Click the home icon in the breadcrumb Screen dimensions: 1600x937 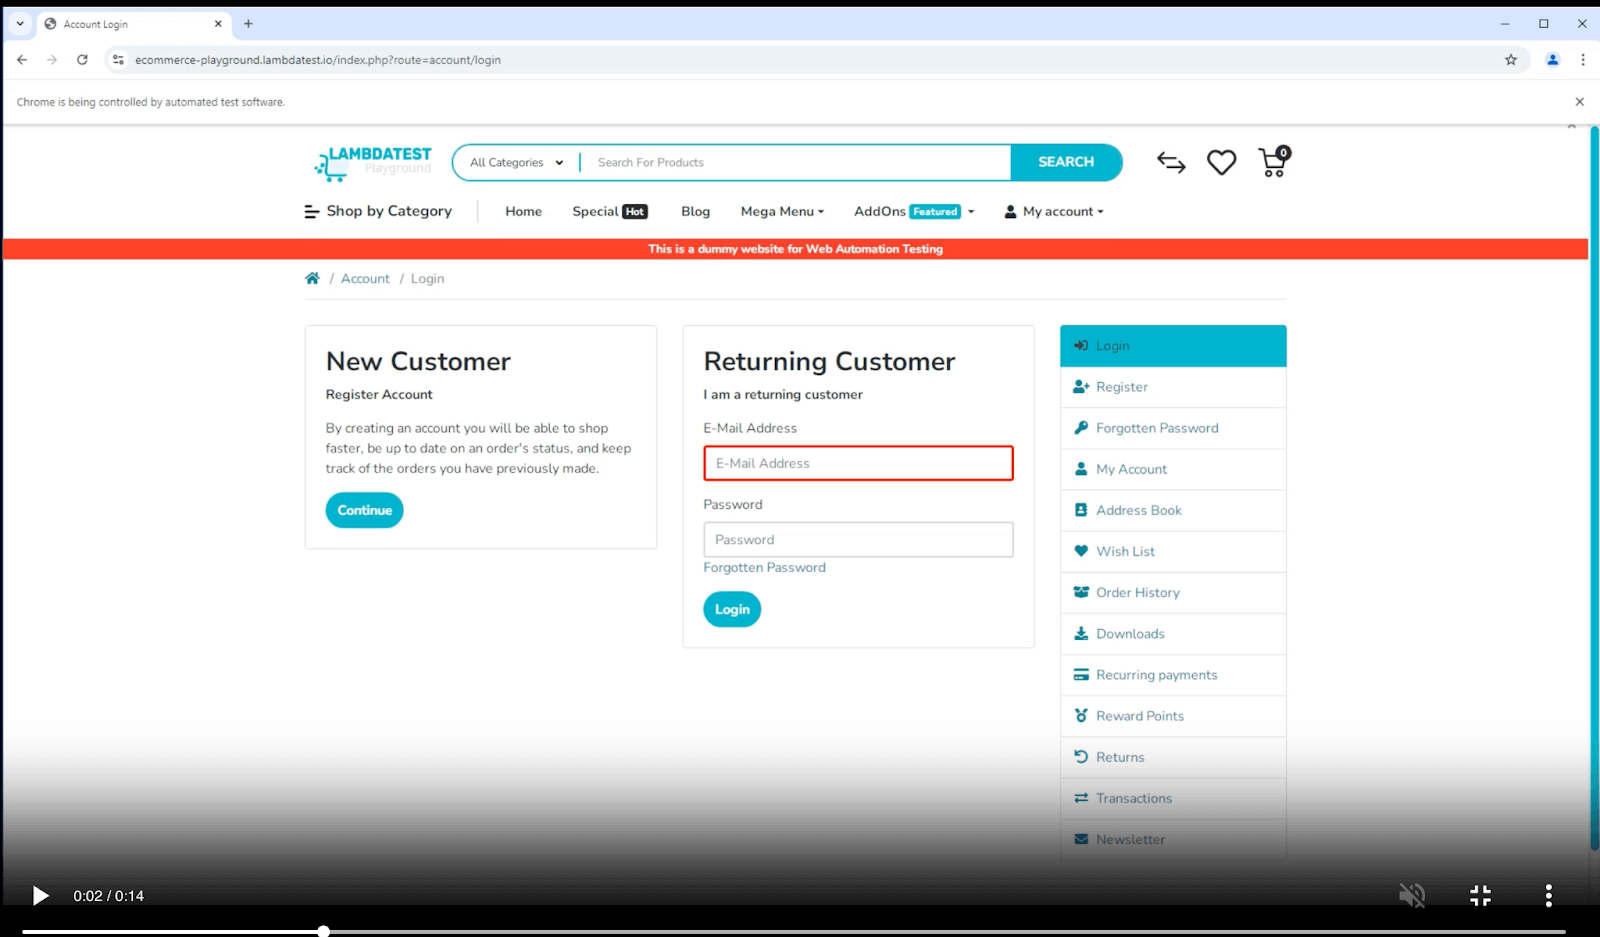click(312, 277)
